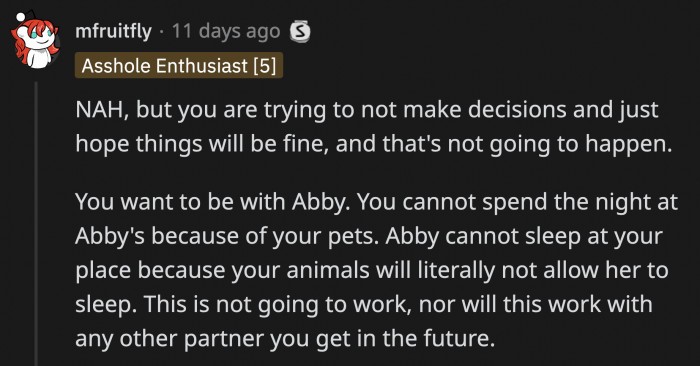Click the paragraph starting "You want to be"

(x=376, y=270)
